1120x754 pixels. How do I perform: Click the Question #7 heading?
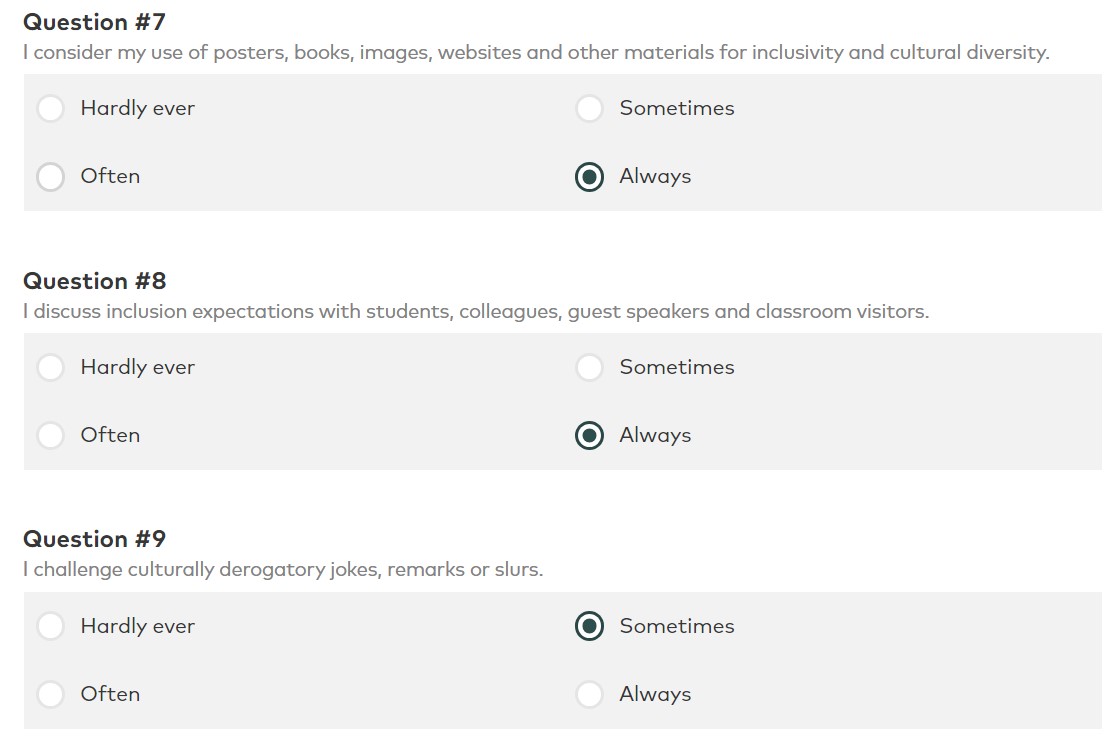point(94,22)
